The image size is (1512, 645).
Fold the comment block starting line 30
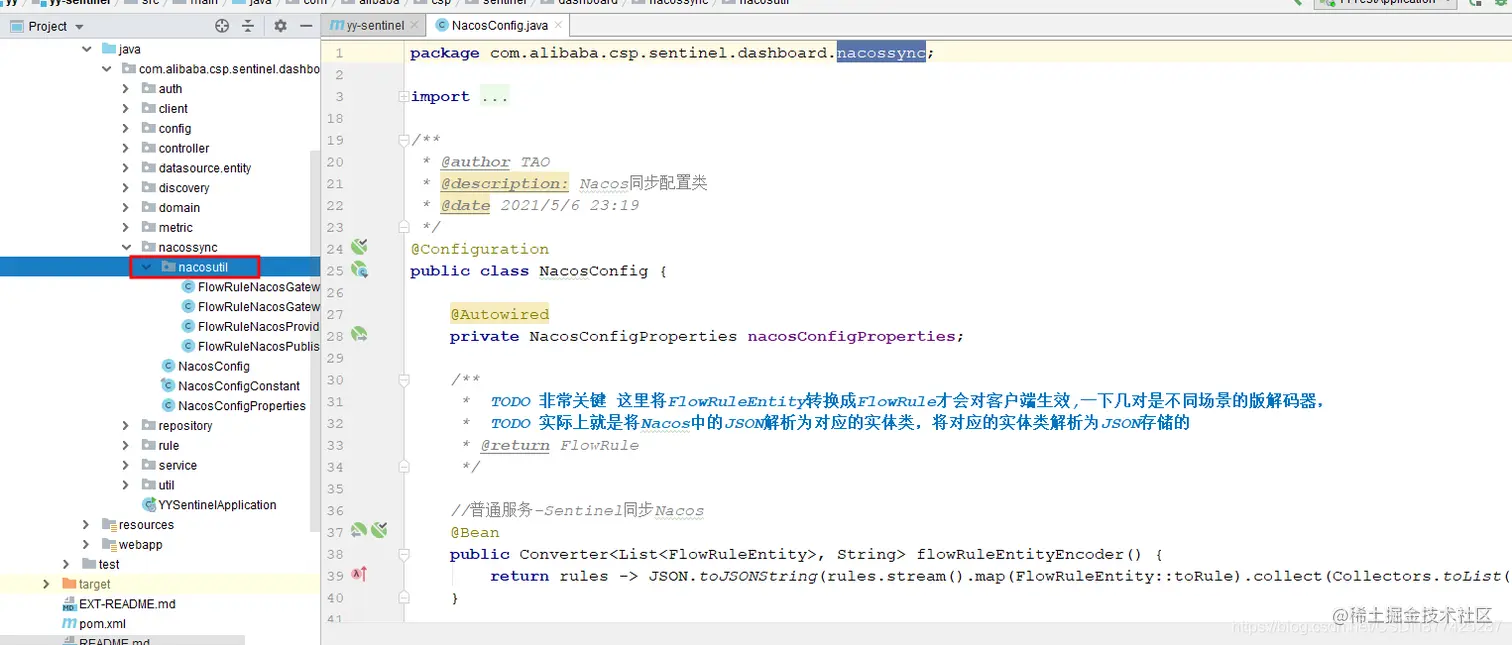pyautogui.click(x=403, y=380)
